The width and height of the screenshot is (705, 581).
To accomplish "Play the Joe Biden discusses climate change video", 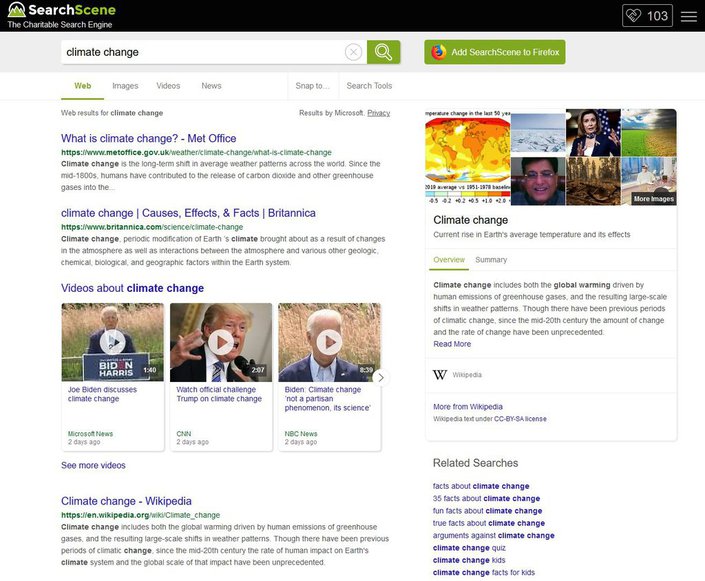I will 112,342.
